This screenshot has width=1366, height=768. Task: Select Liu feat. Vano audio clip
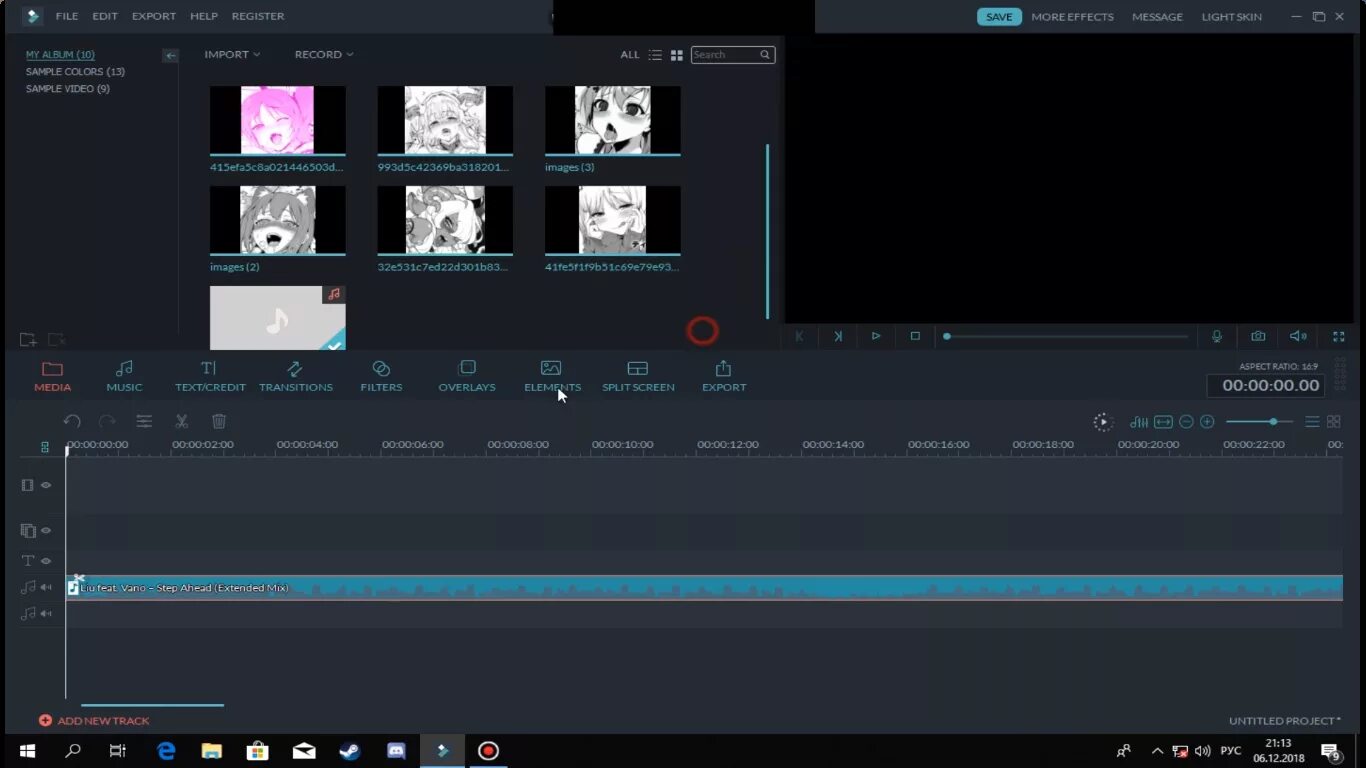tap(704, 588)
